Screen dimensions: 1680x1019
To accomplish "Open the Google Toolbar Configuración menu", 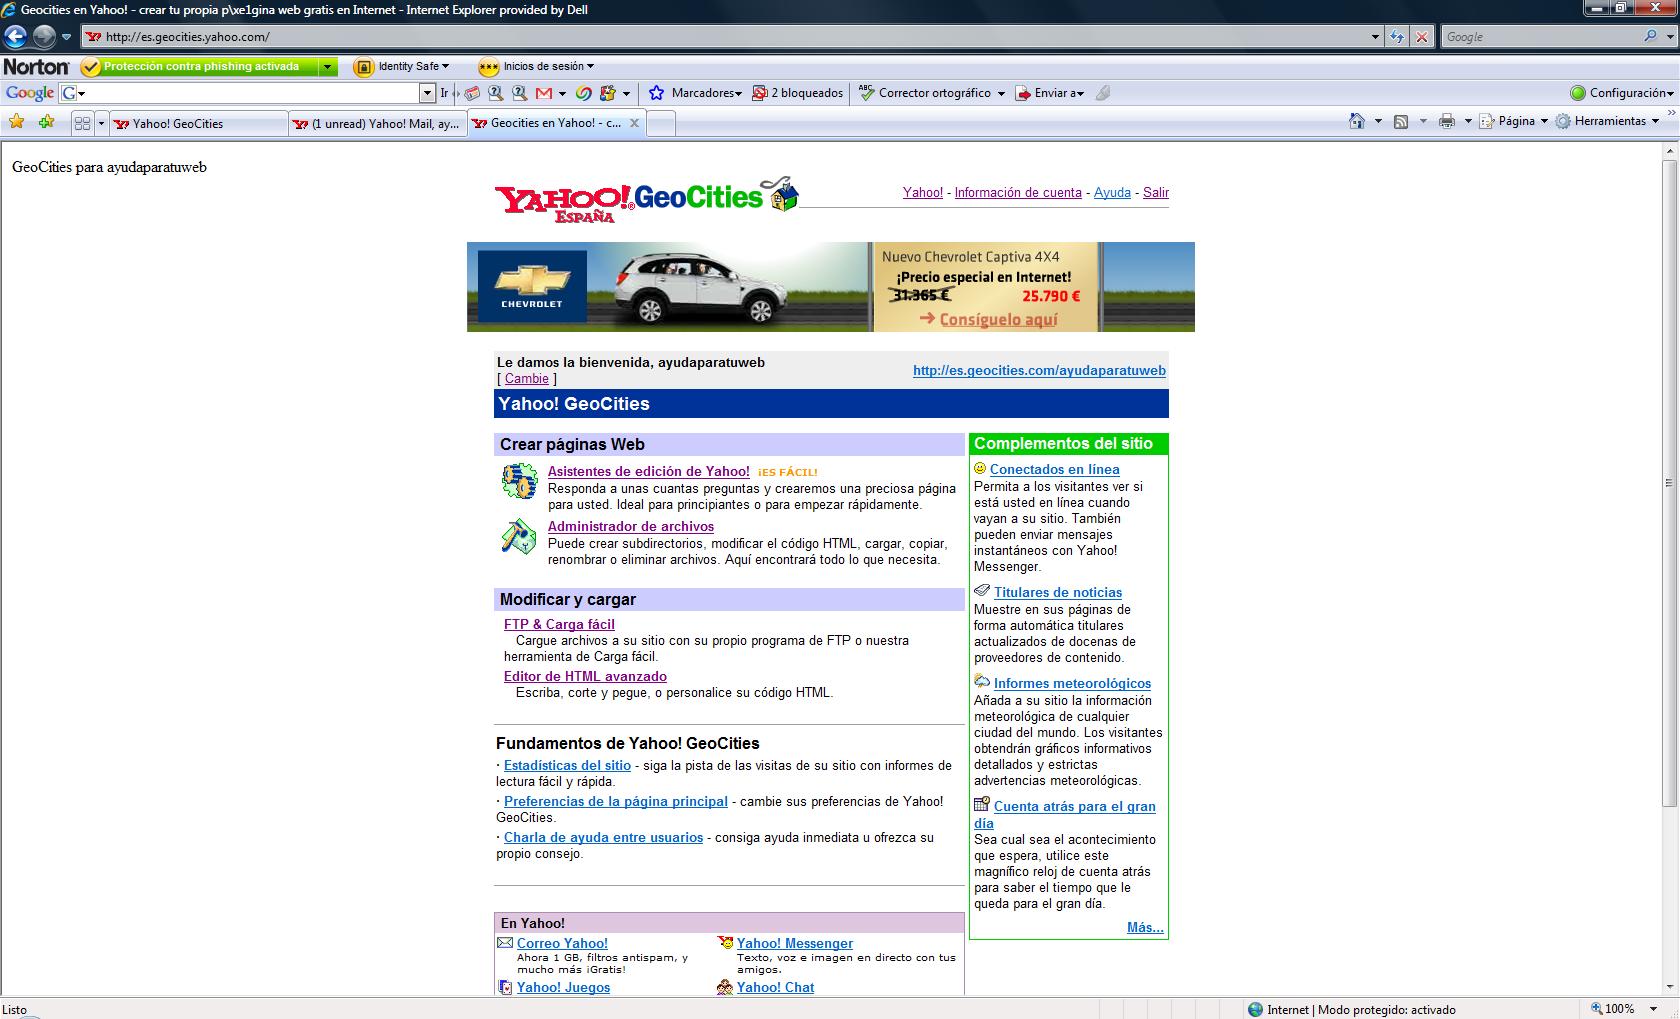I will point(1621,93).
